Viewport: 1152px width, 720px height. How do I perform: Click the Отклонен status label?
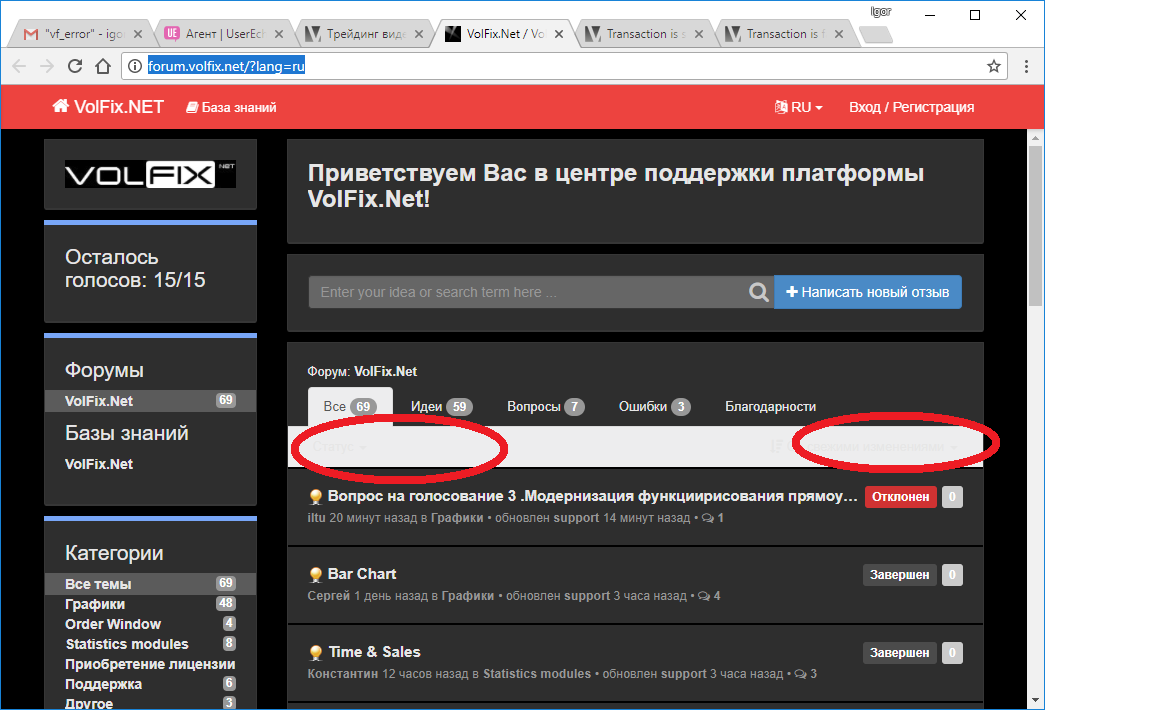[x=901, y=497]
